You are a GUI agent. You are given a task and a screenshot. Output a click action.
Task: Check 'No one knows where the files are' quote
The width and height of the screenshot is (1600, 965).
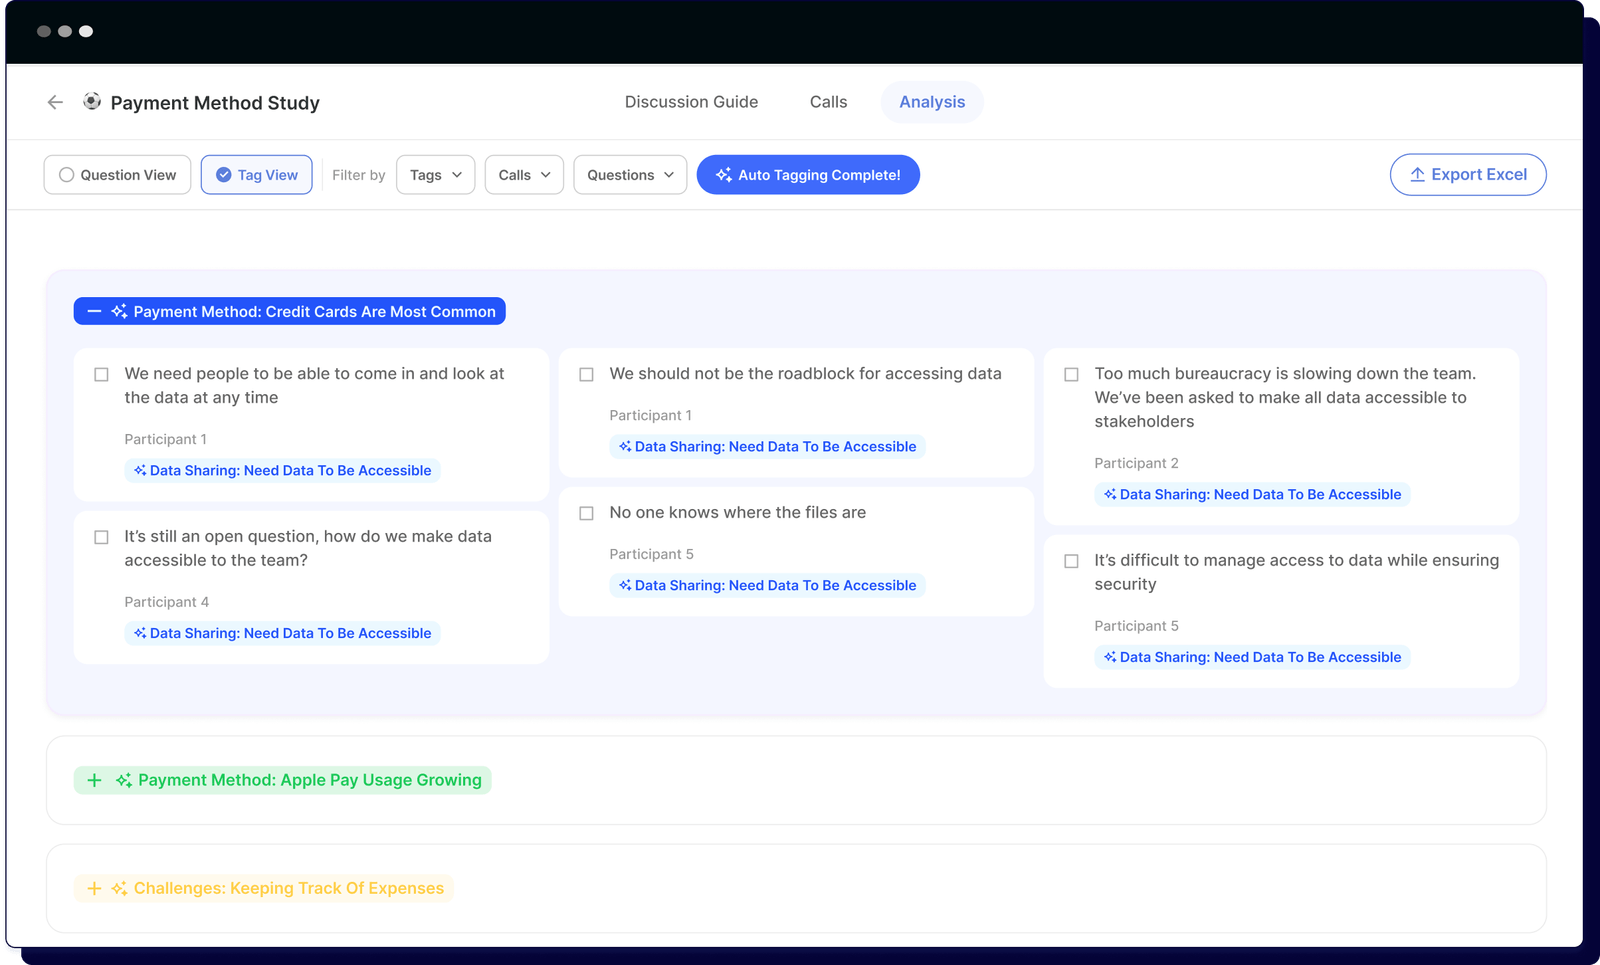(586, 514)
